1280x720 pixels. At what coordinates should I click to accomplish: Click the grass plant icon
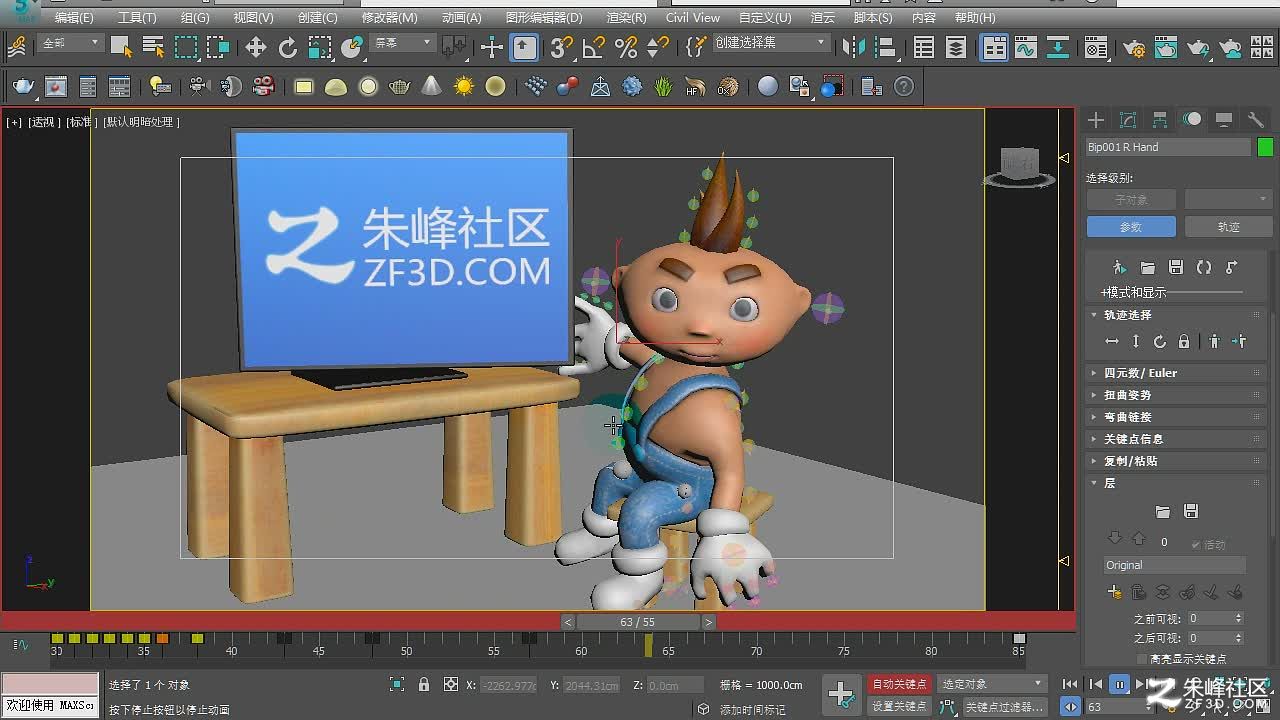[x=663, y=87]
